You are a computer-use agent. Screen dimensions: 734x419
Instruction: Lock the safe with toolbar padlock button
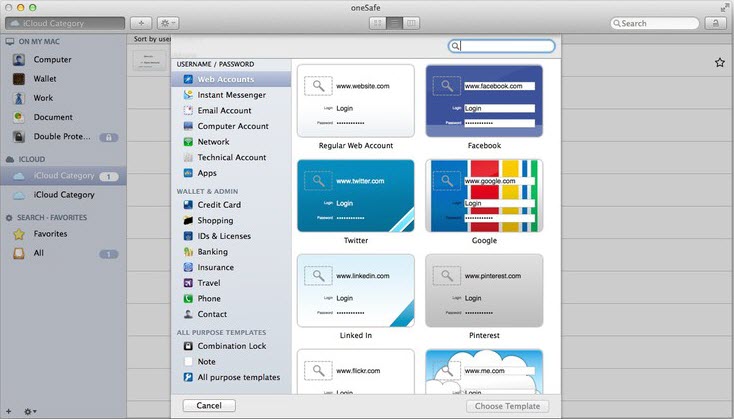[716, 23]
